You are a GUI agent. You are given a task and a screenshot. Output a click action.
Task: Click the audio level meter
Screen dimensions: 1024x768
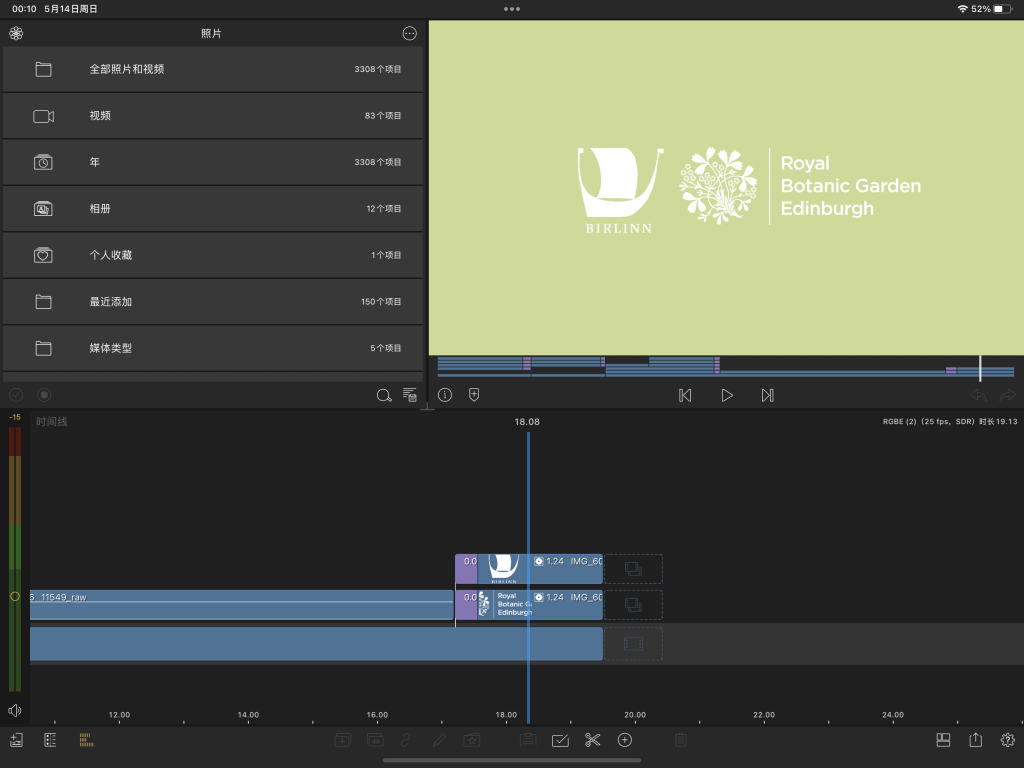tap(15, 559)
